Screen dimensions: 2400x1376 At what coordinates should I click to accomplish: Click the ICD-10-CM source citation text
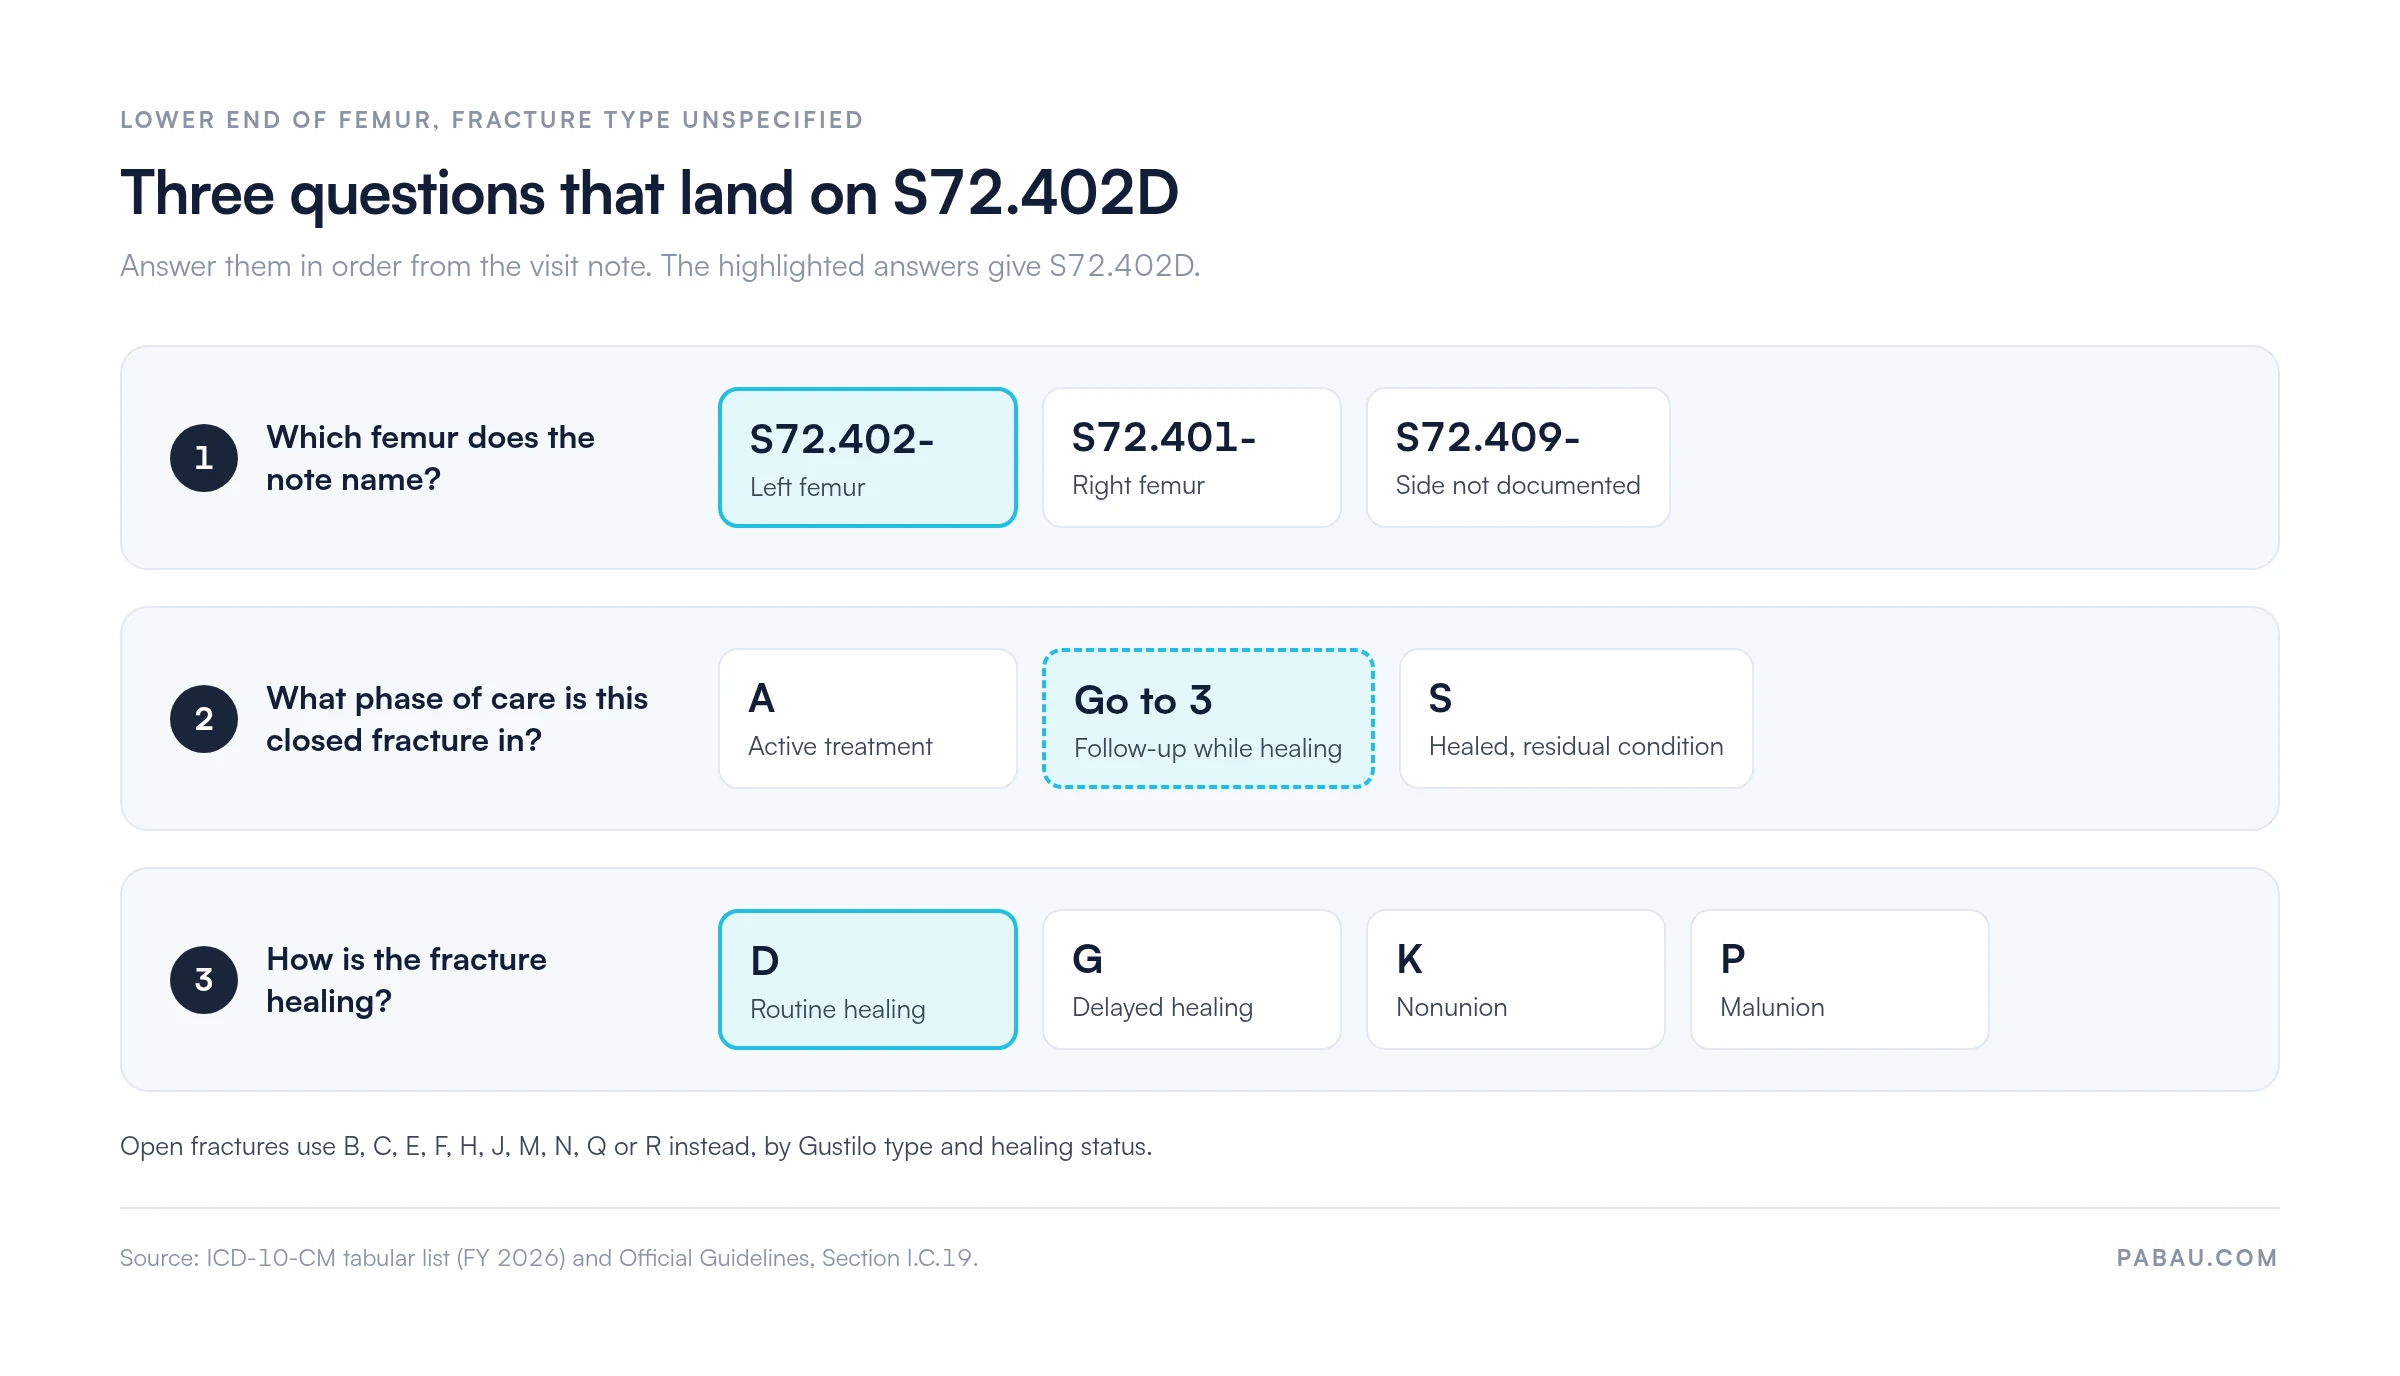coord(549,1258)
